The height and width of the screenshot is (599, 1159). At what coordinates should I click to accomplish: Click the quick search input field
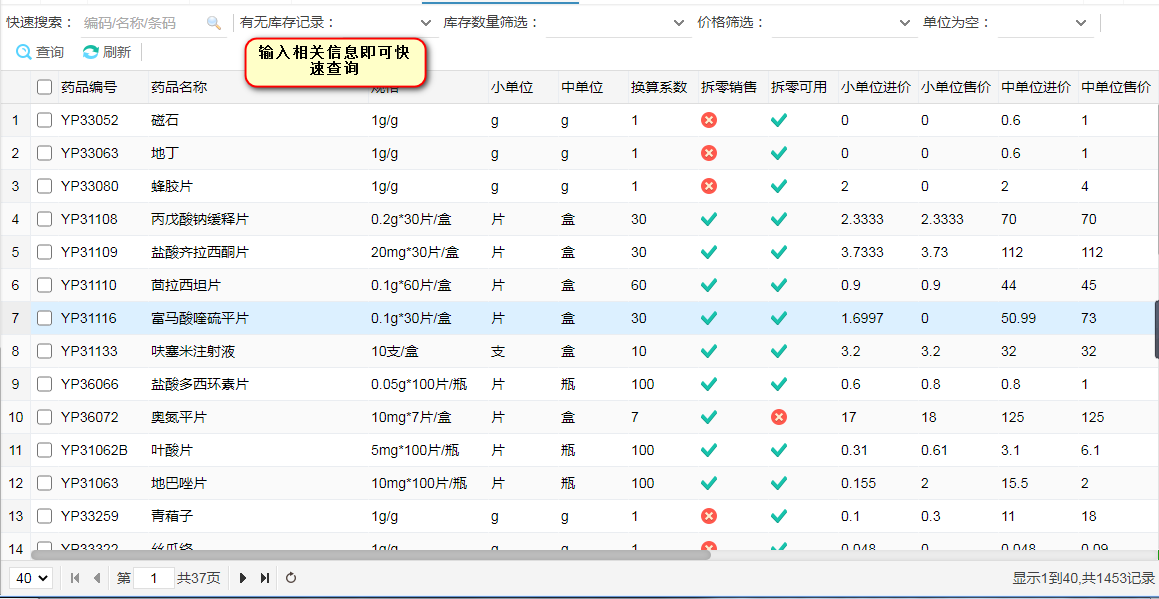(x=143, y=23)
